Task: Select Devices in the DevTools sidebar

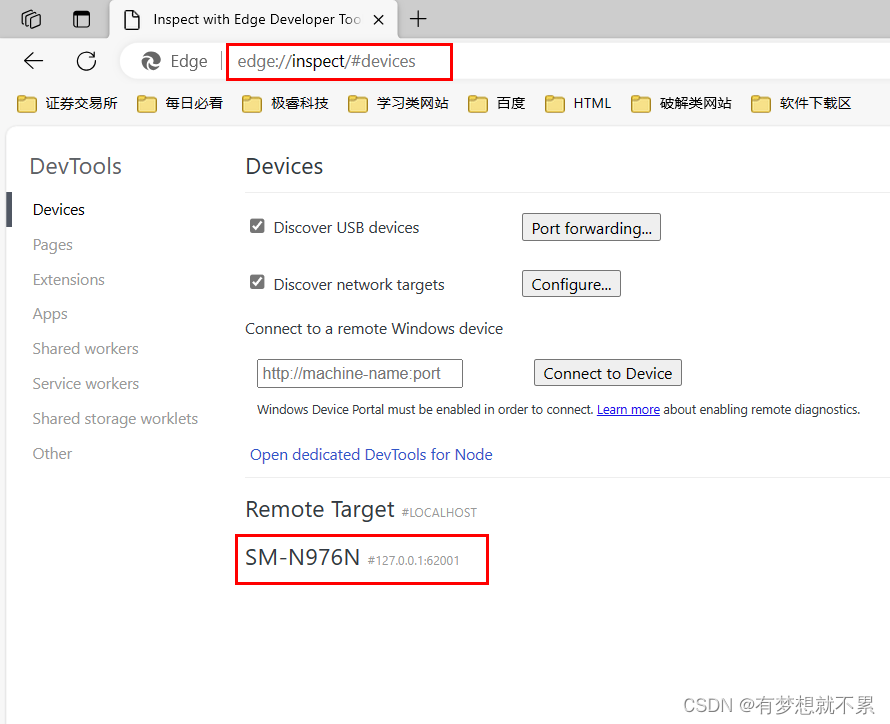Action: 58,210
